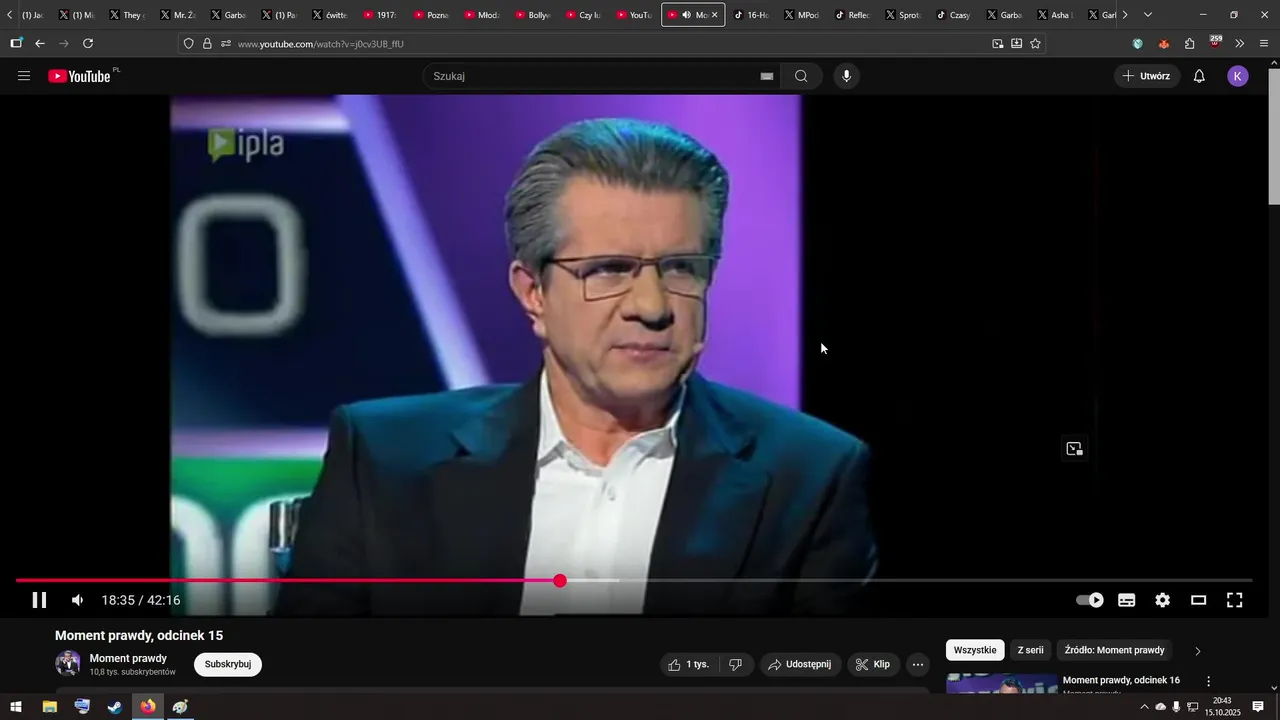Open Windows notification center

[x=1258, y=707]
